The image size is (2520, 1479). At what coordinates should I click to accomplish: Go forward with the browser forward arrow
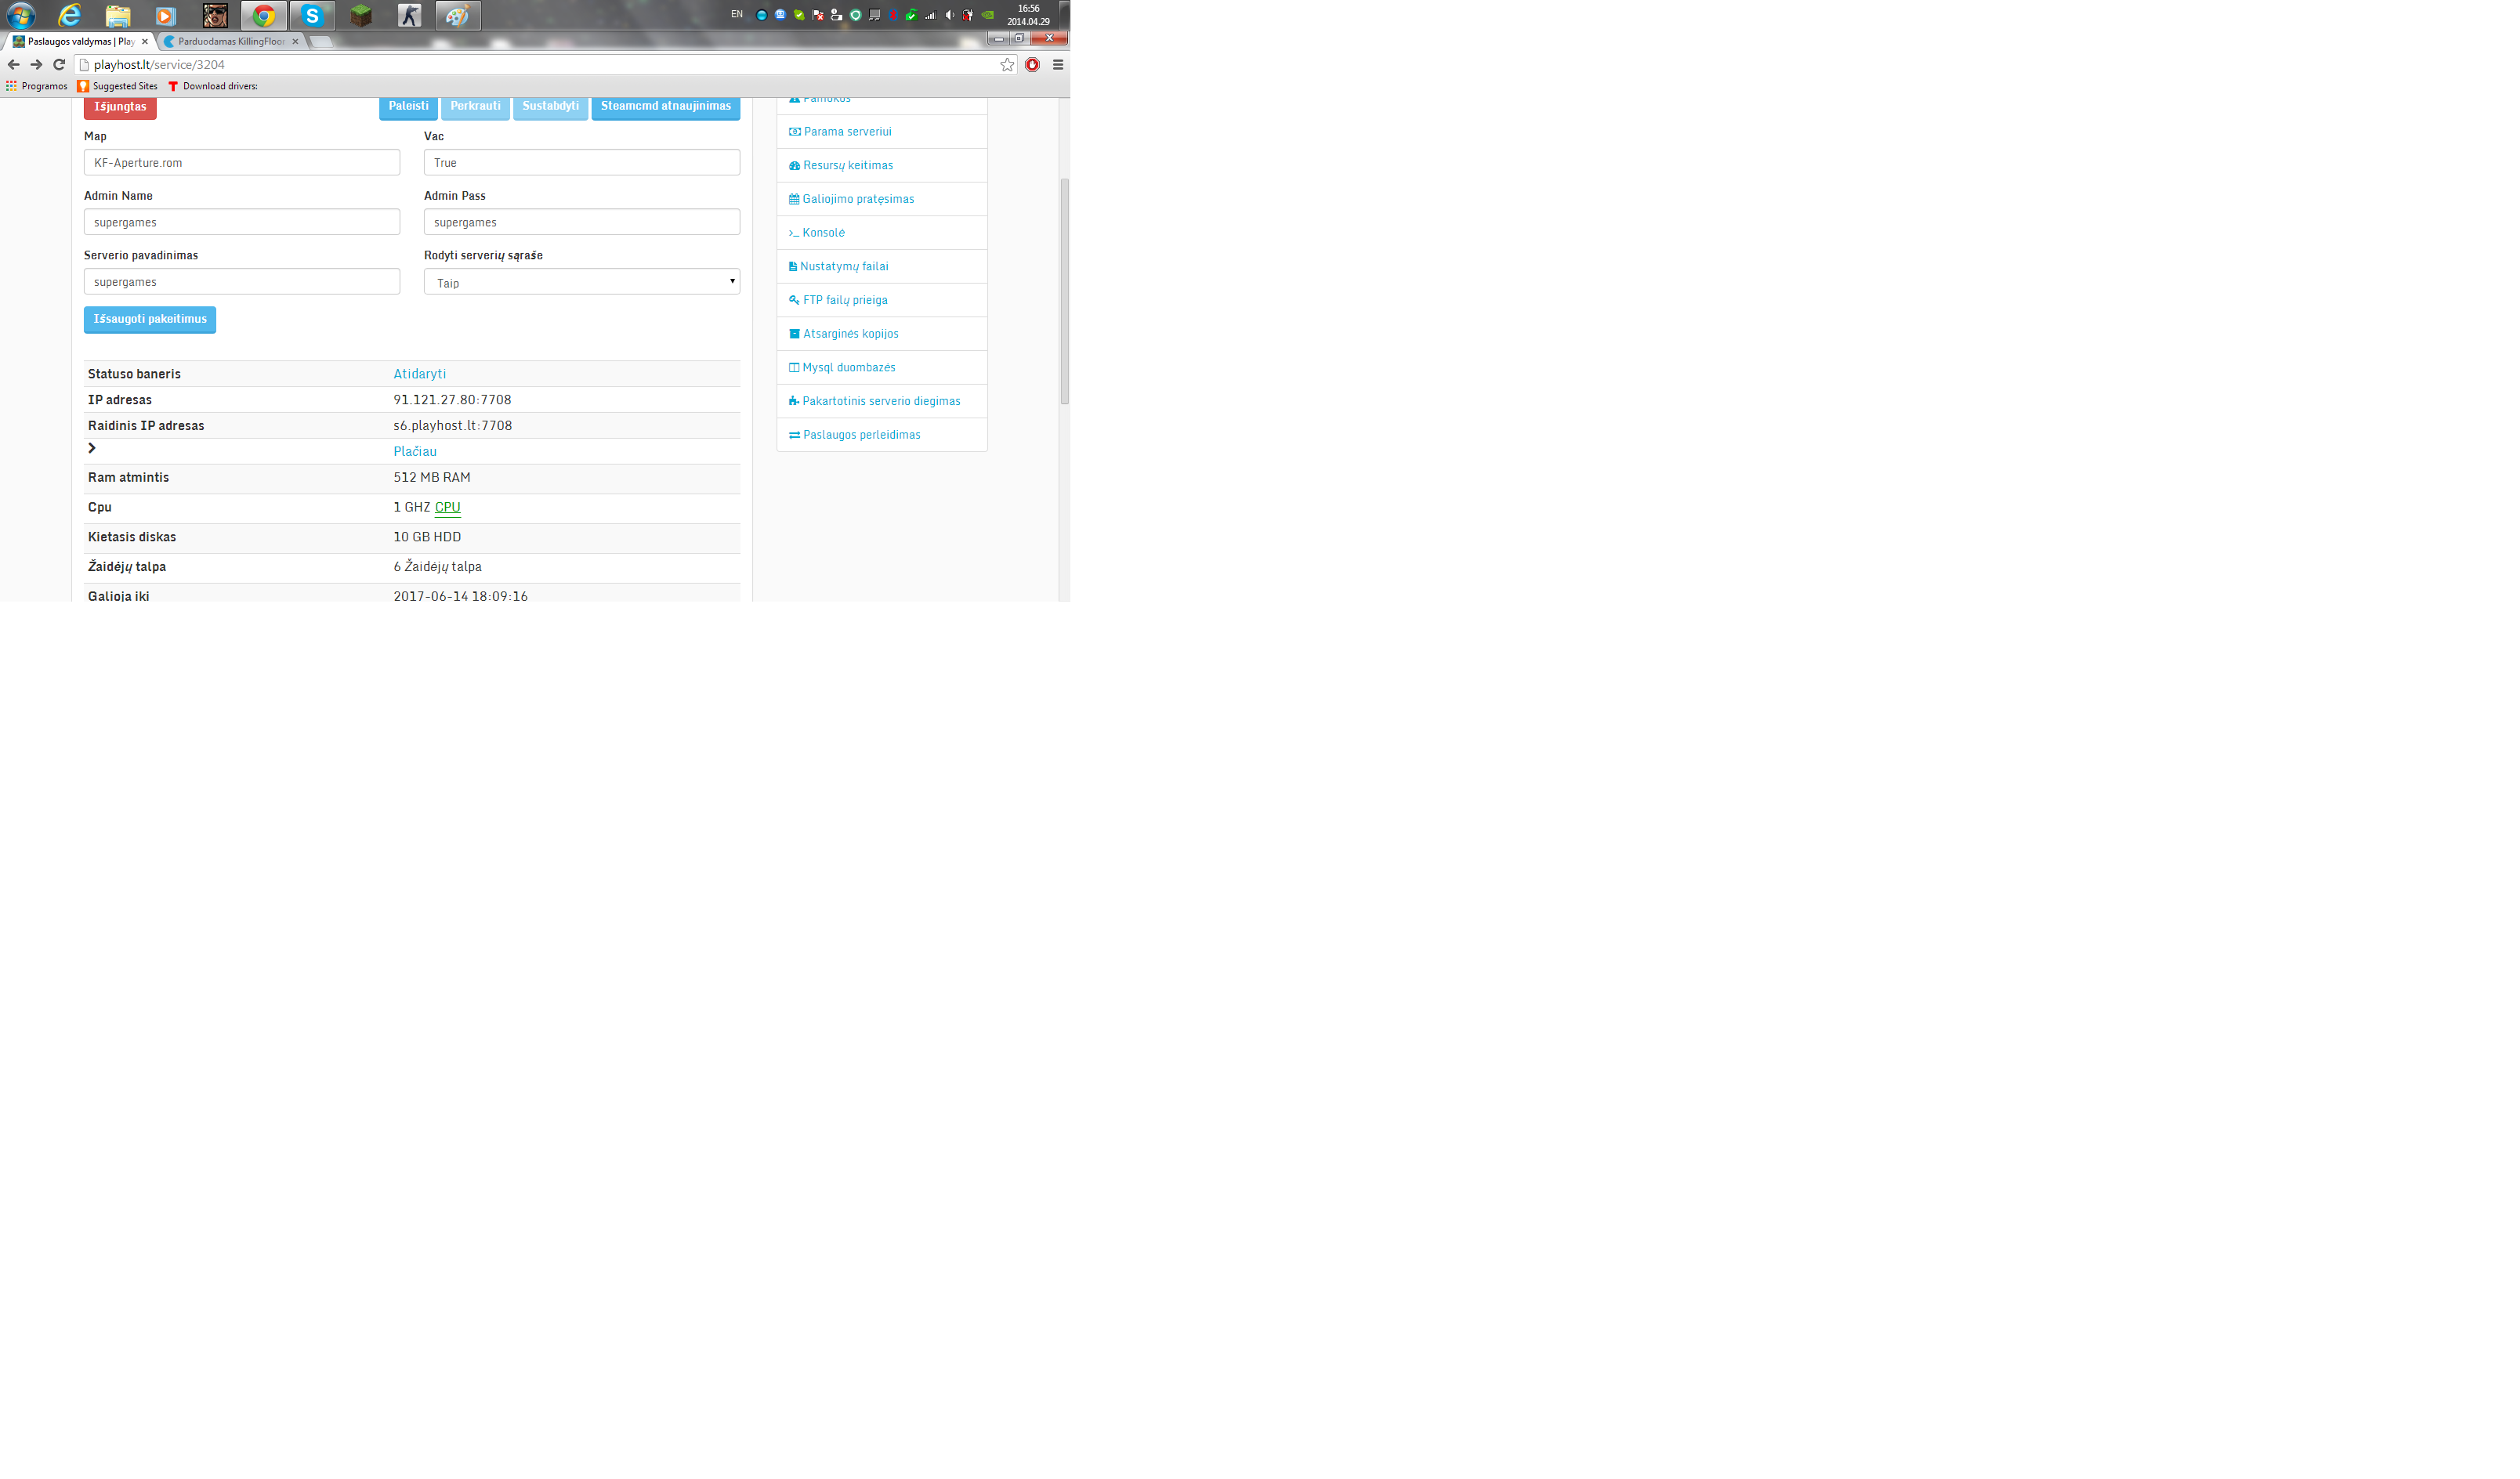coord(36,64)
